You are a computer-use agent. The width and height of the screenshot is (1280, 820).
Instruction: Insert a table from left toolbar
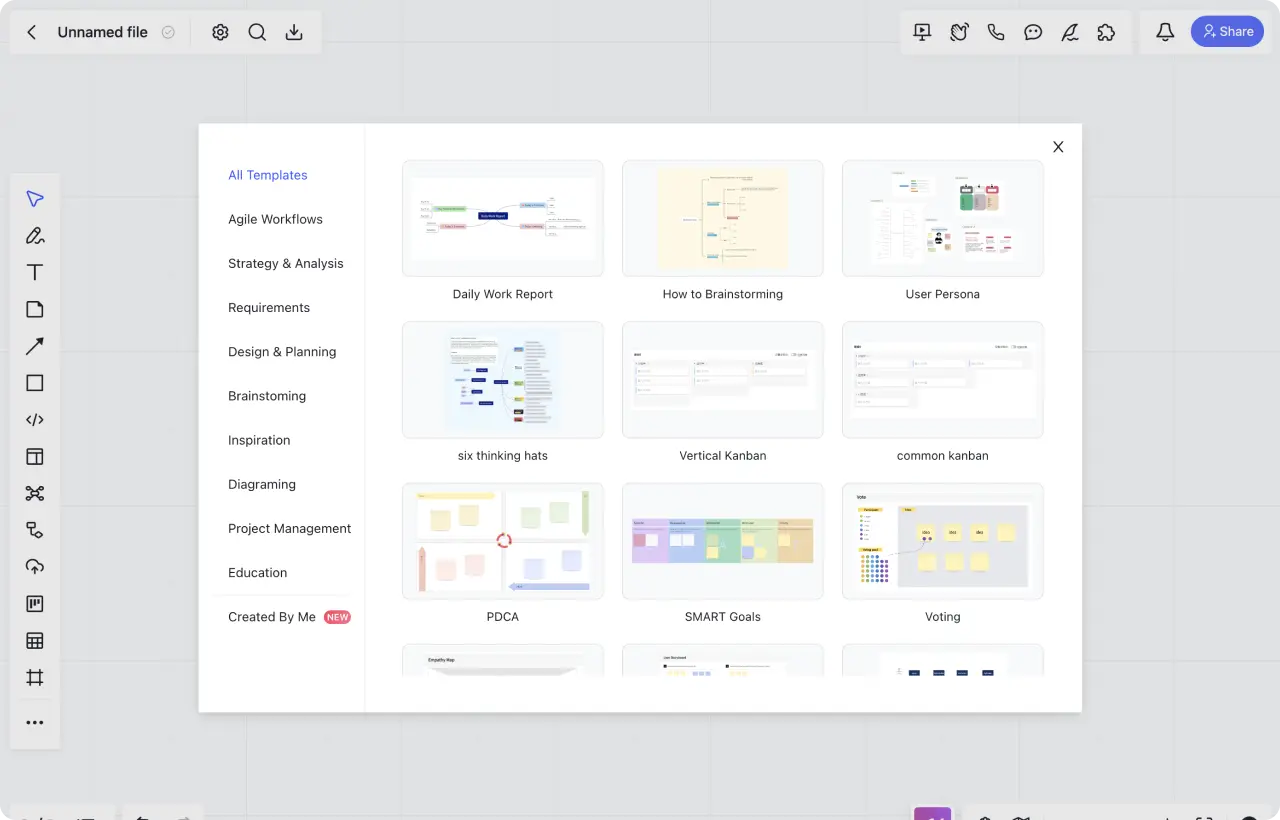pyautogui.click(x=35, y=641)
